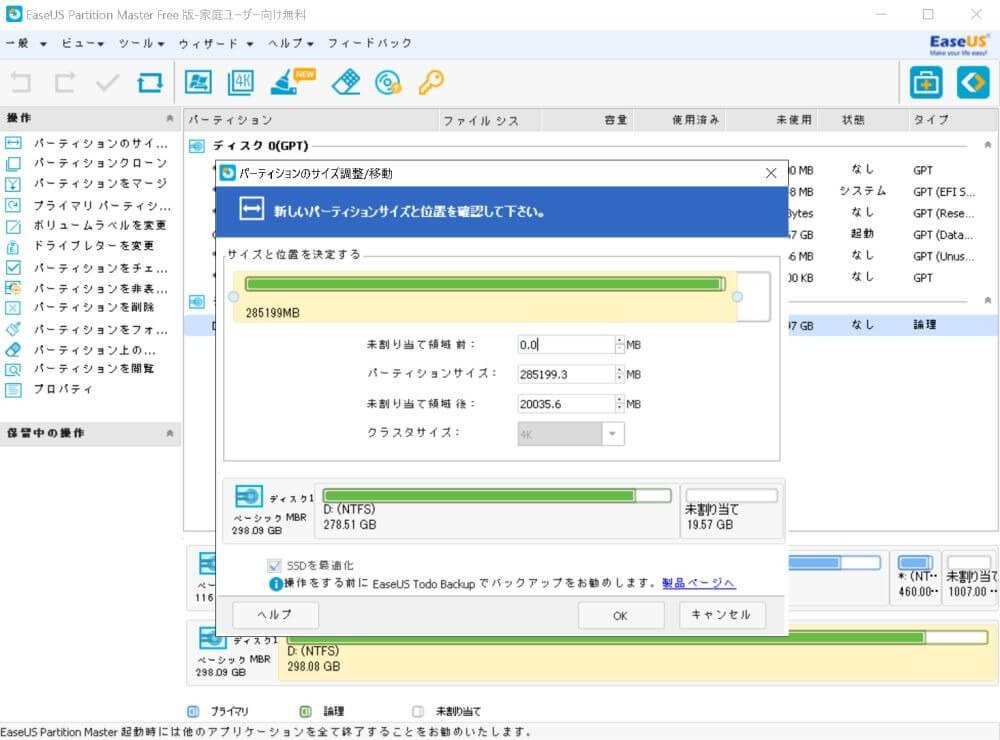Image resolution: width=1000 pixels, height=740 pixels.
Task: Open the '製品ページへ' link
Action: click(x=698, y=583)
